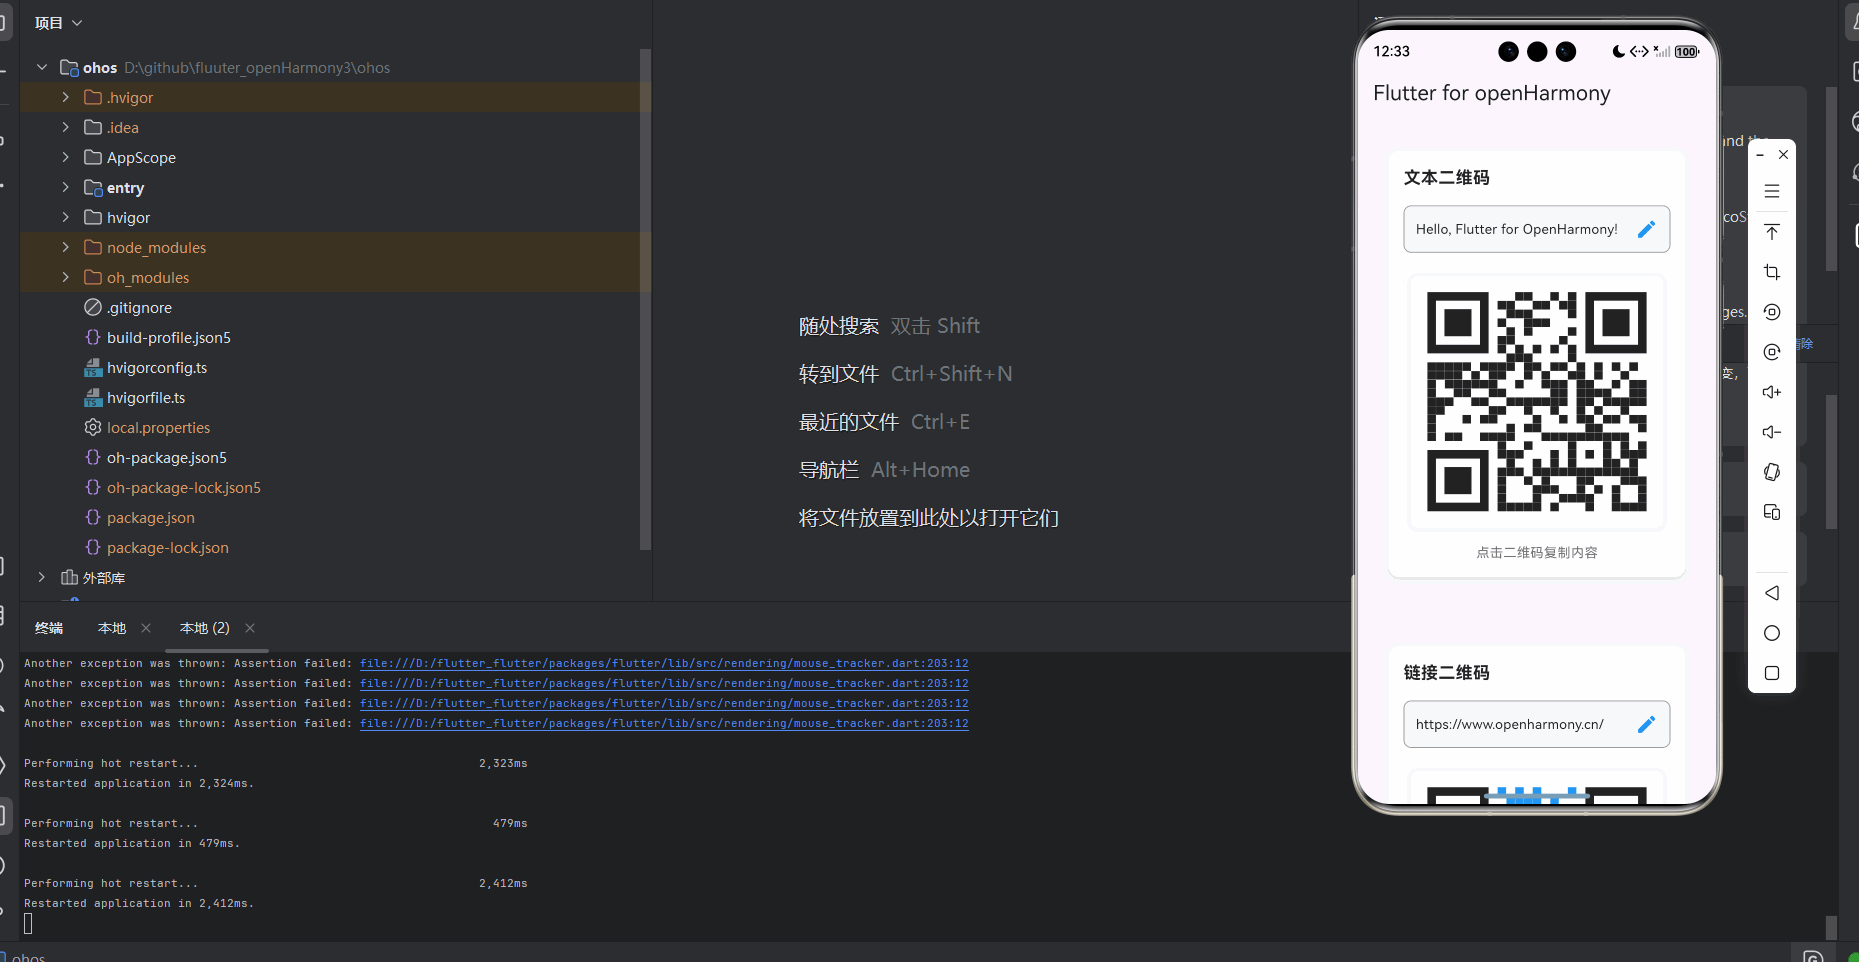Switch to the 本地 terminal tab
The image size is (1859, 962).
pyautogui.click(x=112, y=628)
